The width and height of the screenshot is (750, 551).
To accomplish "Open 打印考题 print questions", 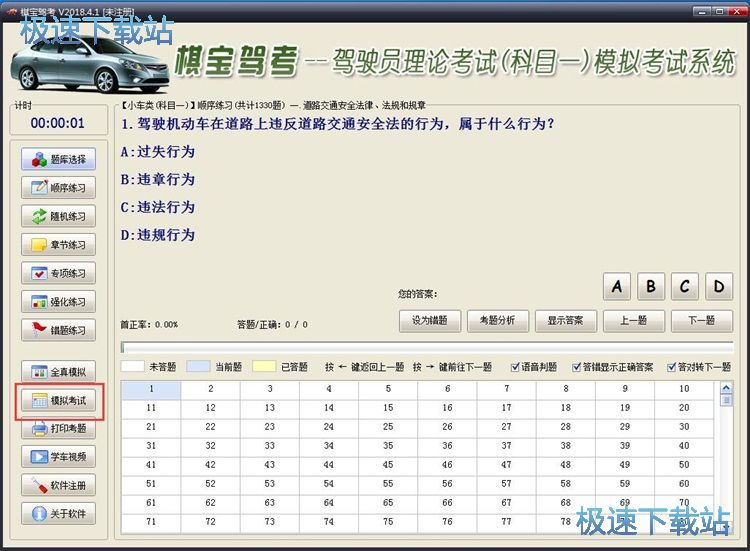I will [59, 429].
